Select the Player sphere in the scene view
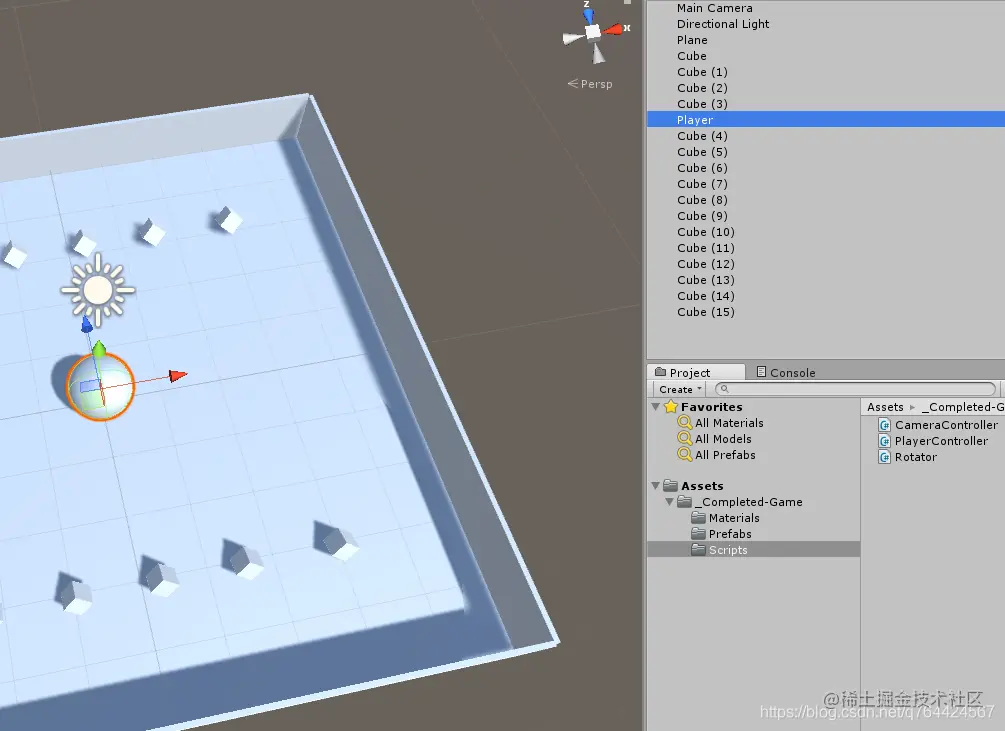 (101, 386)
